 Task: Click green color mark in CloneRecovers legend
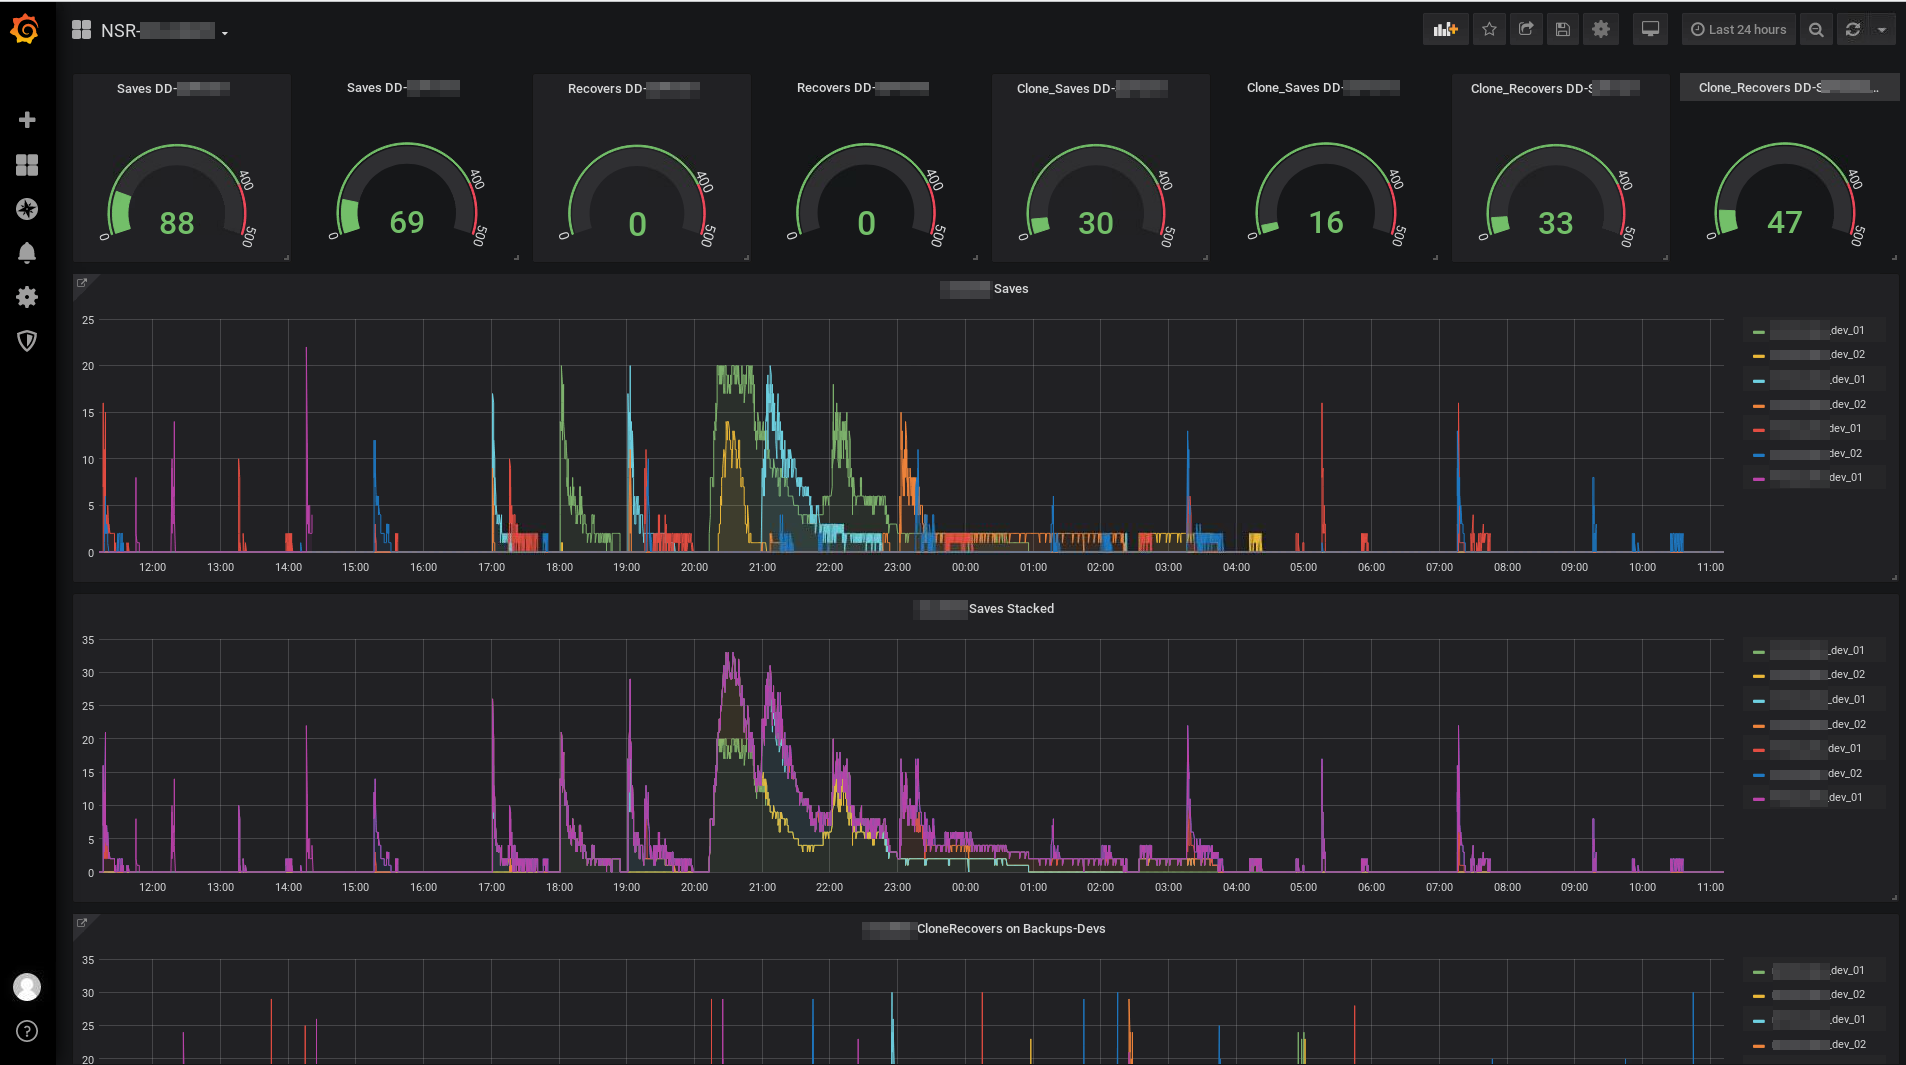pyautogui.click(x=1758, y=972)
